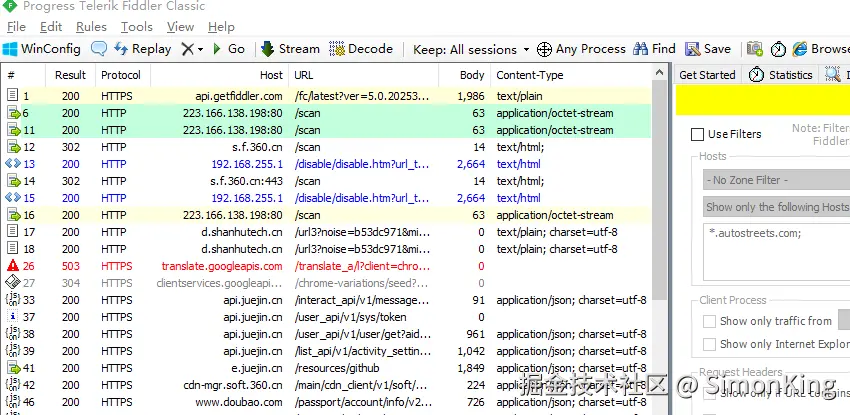Sort sessions by Protocol column header
The width and height of the screenshot is (850, 415).
123,75
